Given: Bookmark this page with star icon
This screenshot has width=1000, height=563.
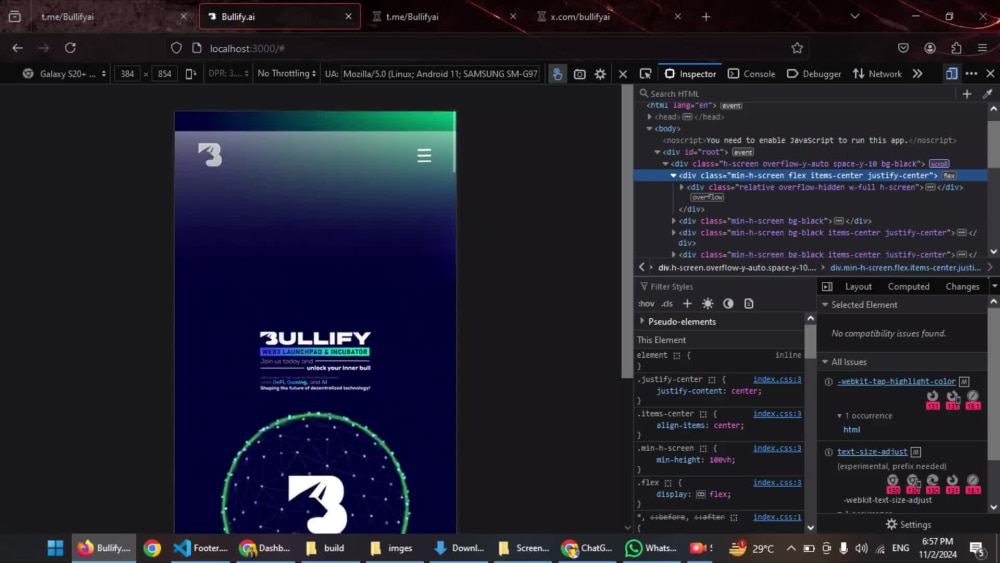Looking at the screenshot, I should tap(797, 48).
